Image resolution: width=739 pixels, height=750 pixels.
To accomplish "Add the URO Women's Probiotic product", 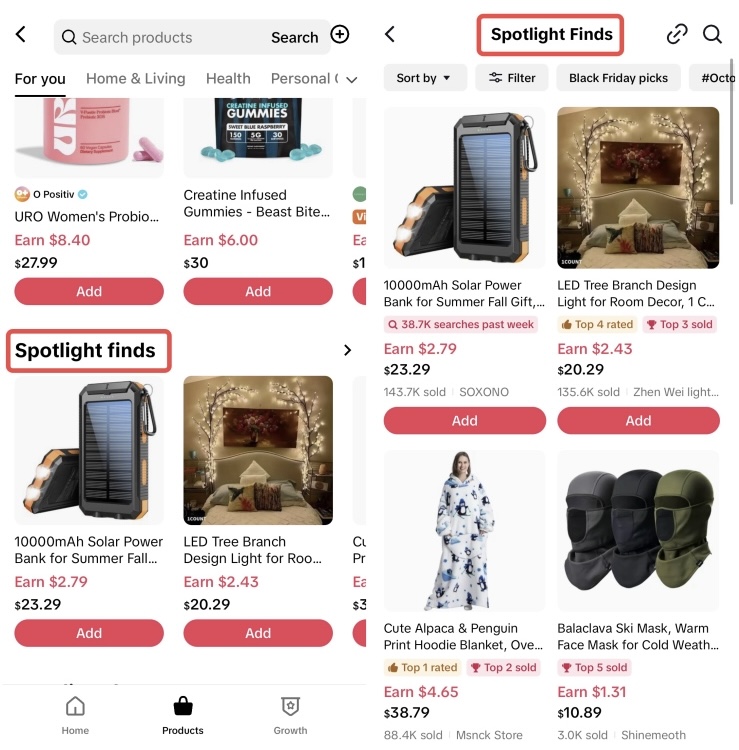I will [x=89, y=291].
